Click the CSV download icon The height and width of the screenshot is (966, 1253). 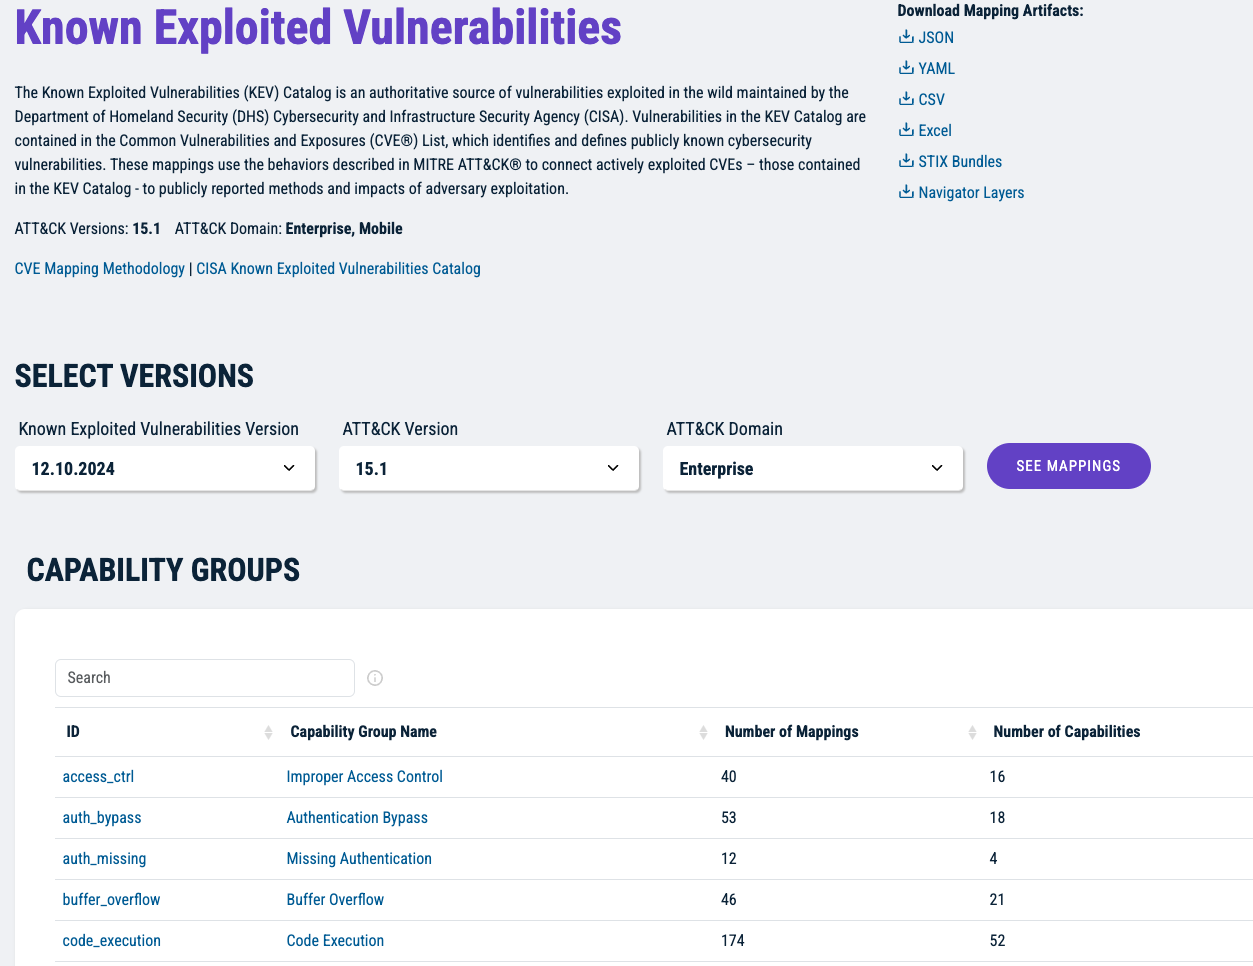click(x=905, y=99)
